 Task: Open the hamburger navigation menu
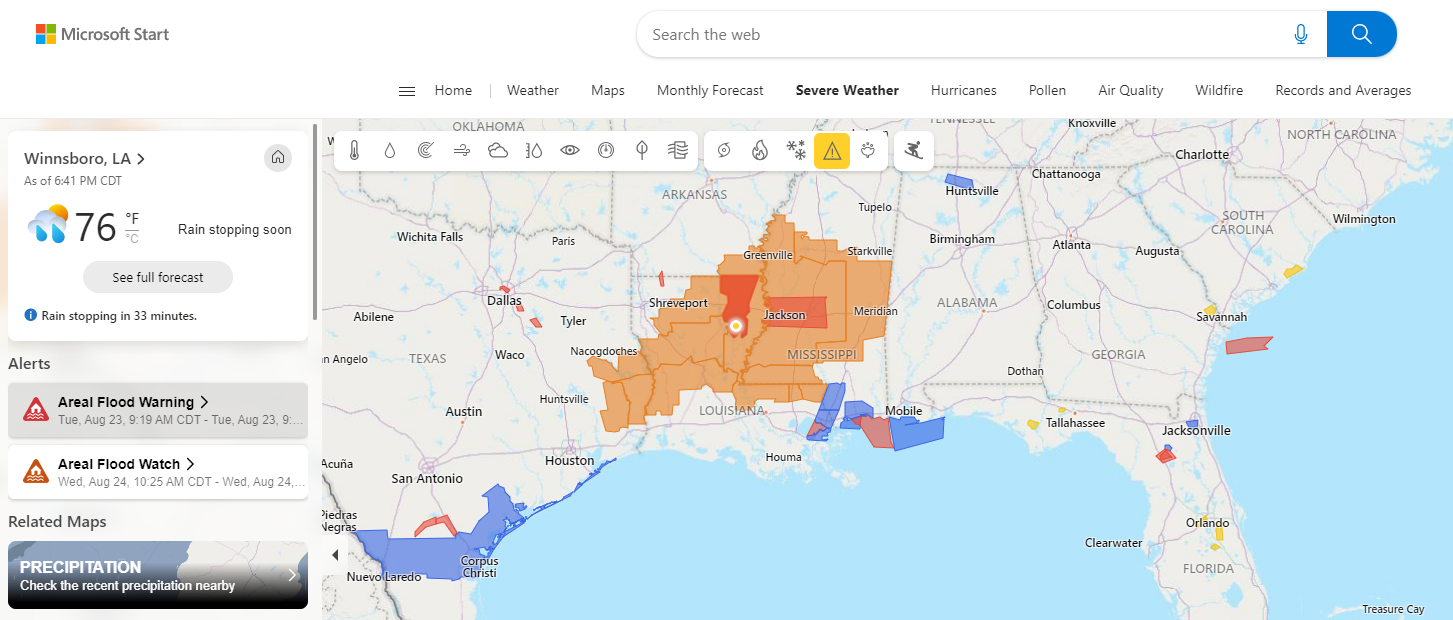point(407,91)
